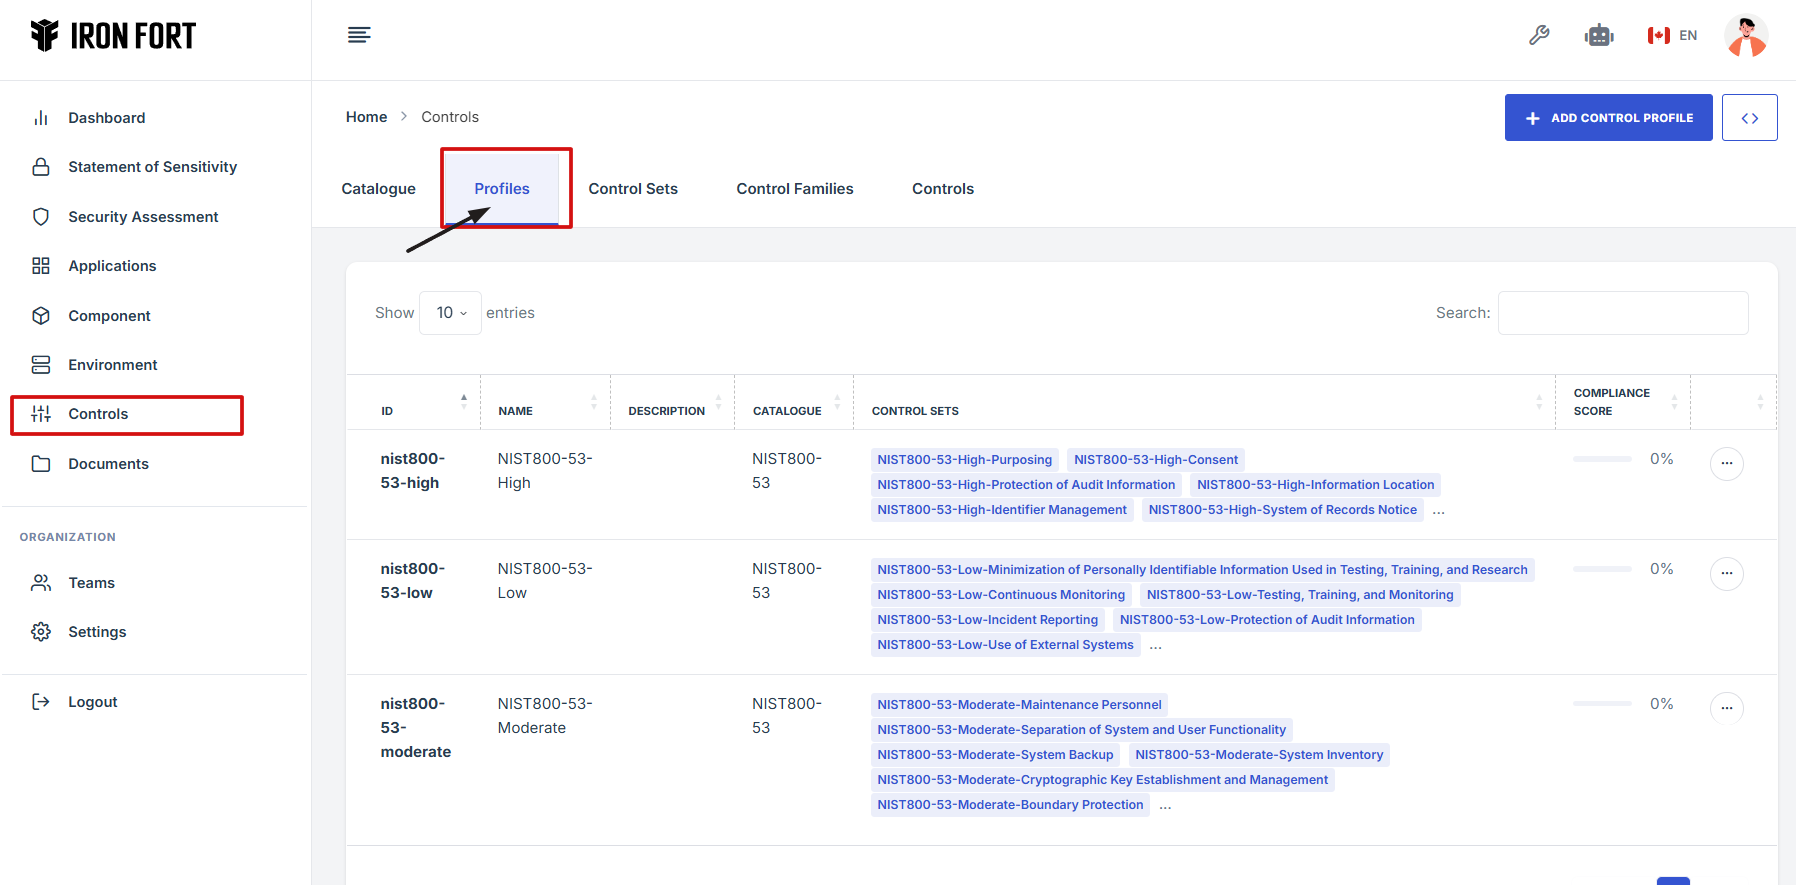Open actions menu for nist800-53-low row

click(1726, 574)
